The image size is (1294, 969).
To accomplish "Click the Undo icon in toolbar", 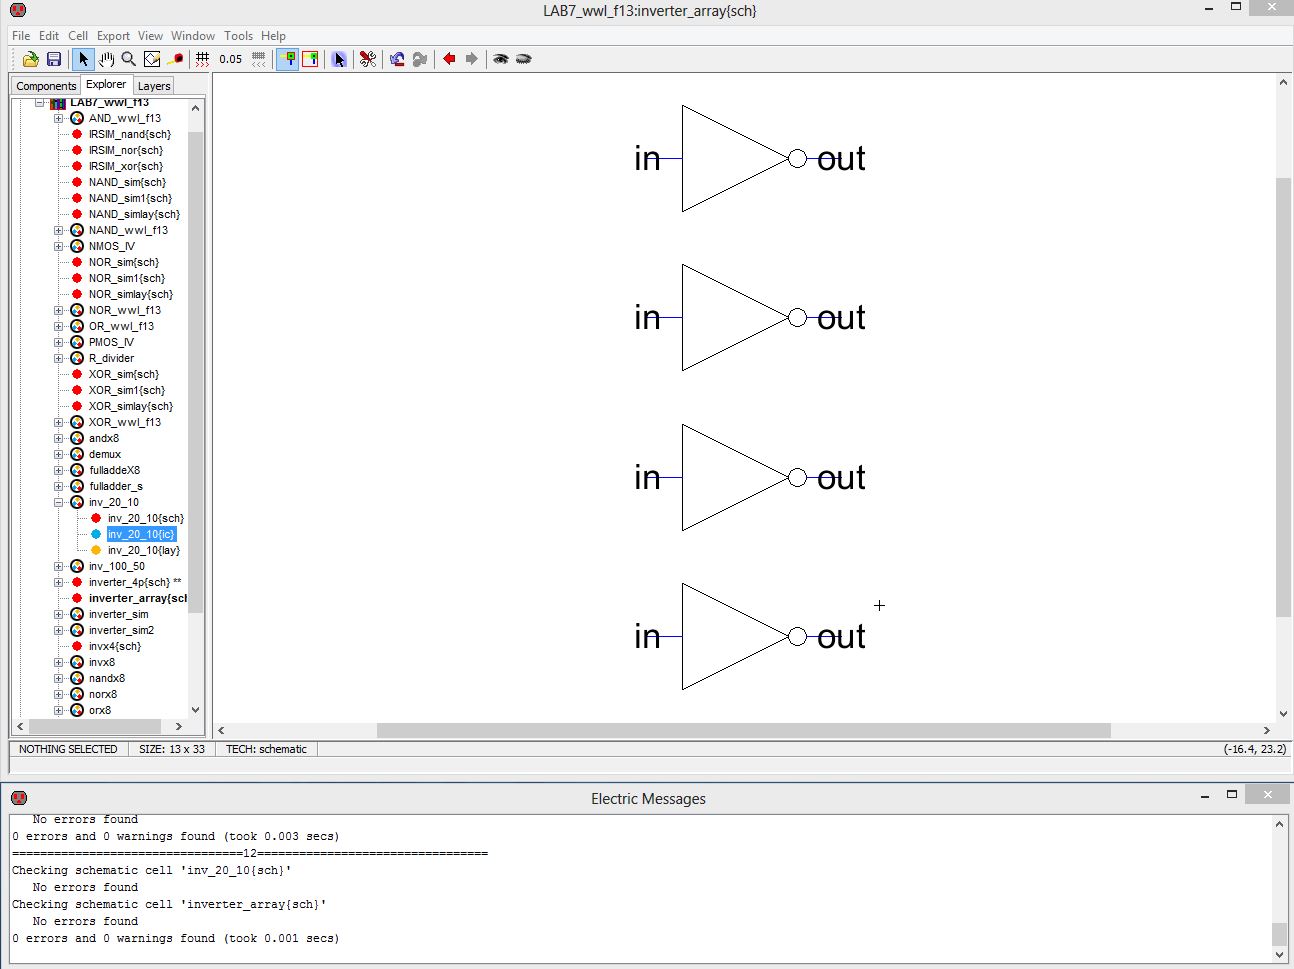I will [x=397, y=59].
